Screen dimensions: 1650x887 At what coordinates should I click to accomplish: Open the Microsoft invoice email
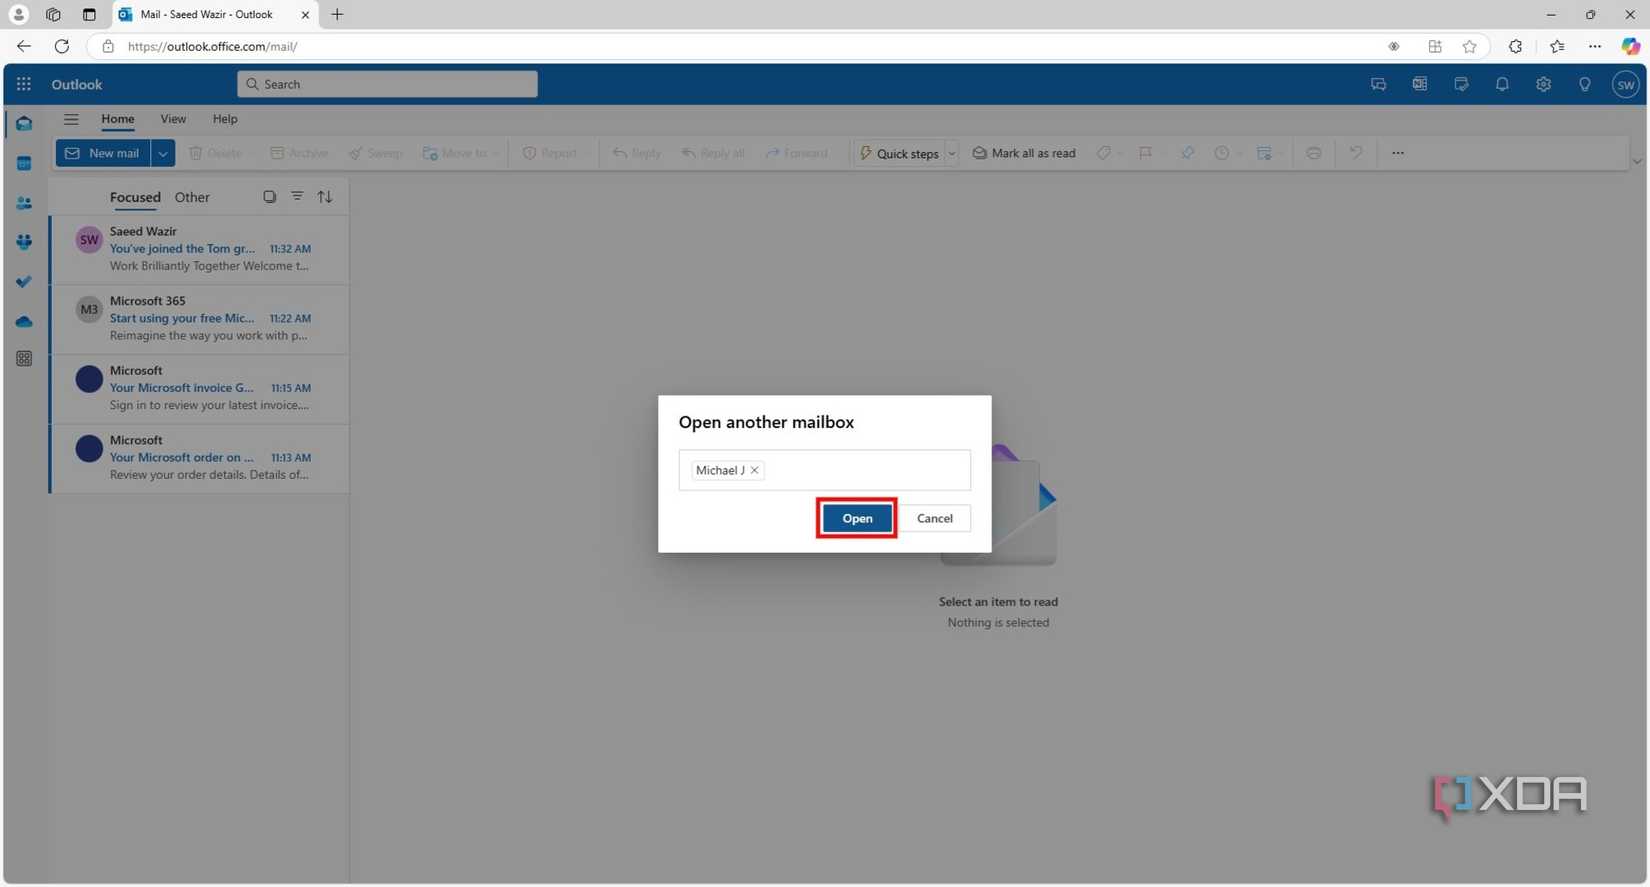(x=199, y=388)
